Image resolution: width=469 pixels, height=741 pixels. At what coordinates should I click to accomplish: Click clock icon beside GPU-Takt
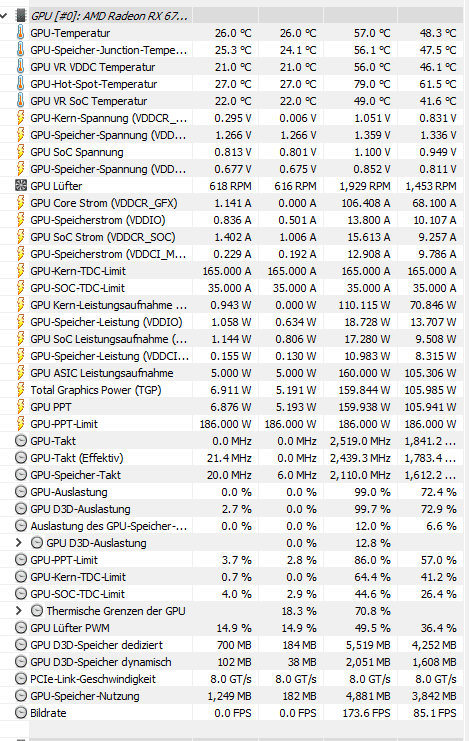[x=21, y=441]
